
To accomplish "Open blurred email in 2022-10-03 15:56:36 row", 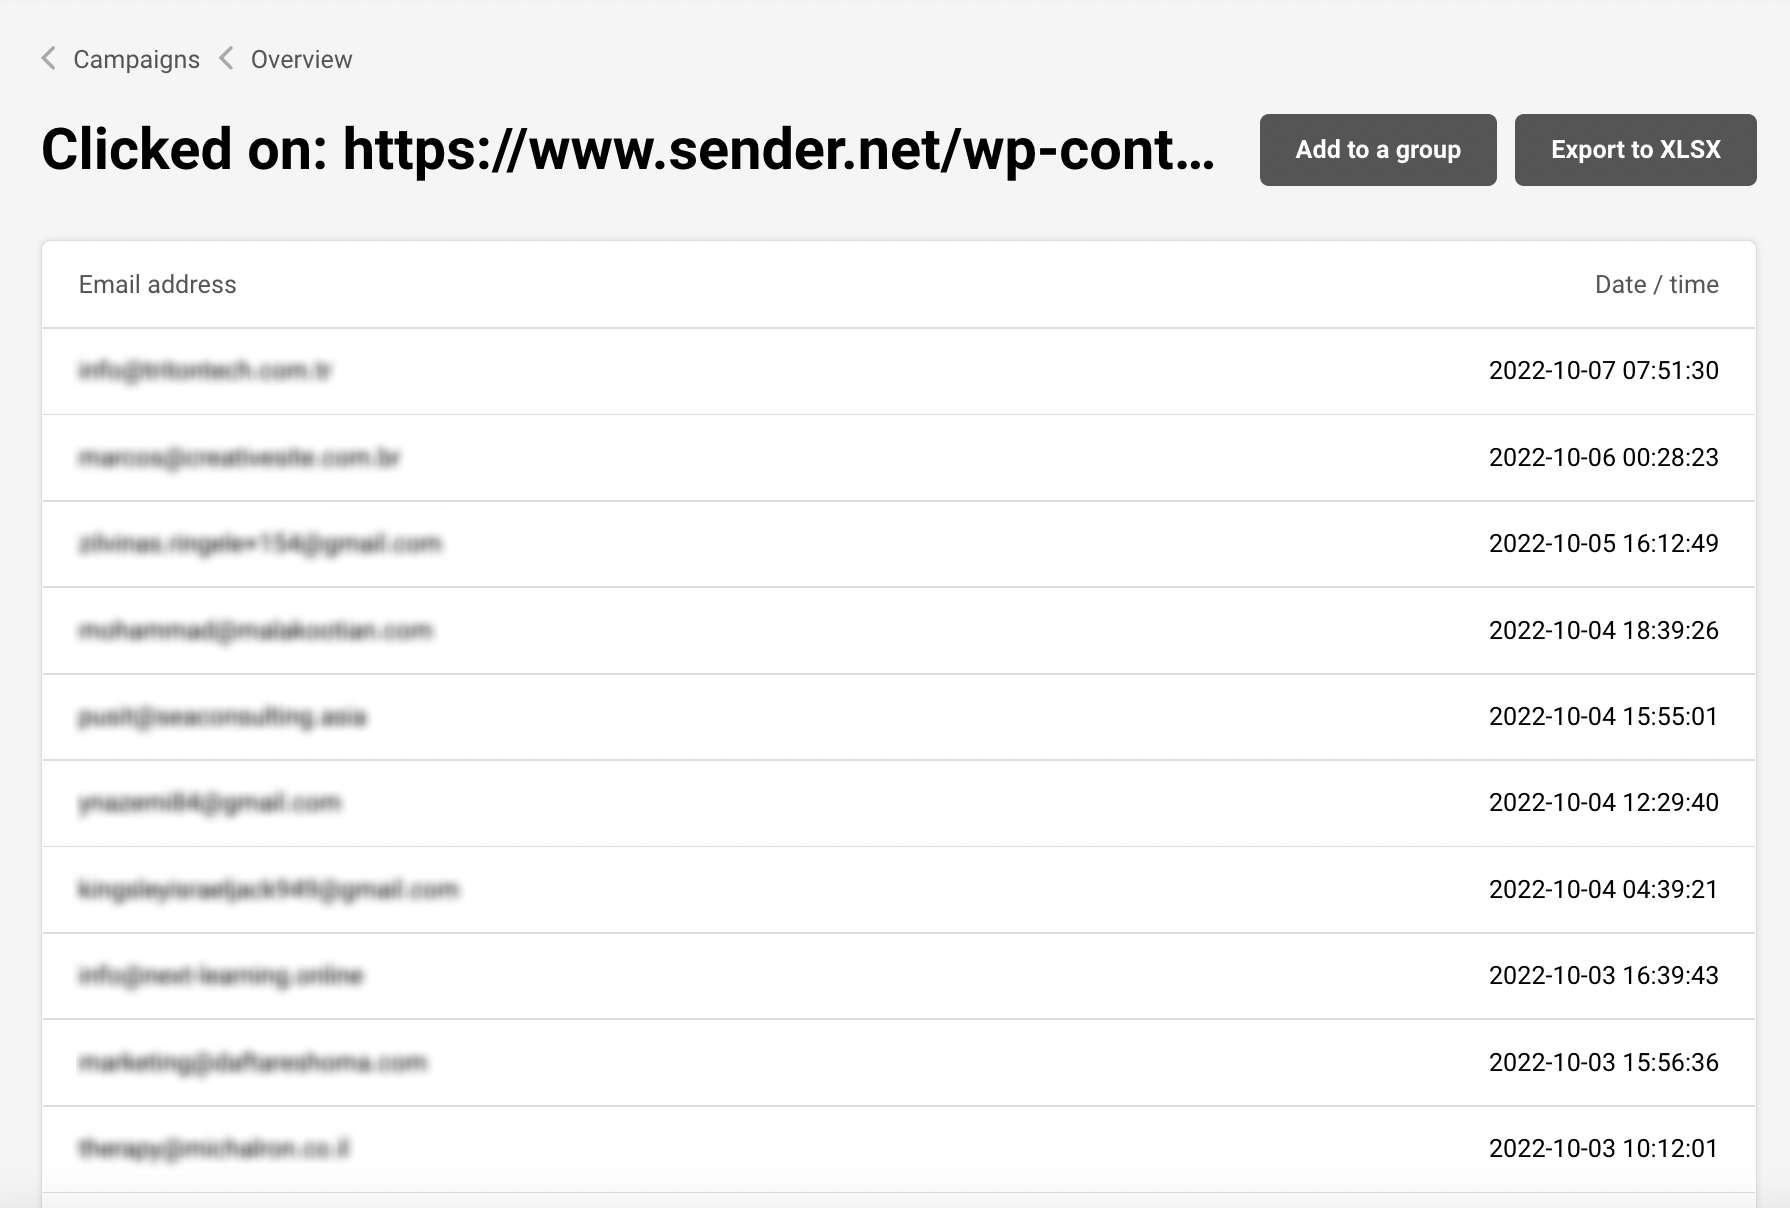I will point(252,1062).
